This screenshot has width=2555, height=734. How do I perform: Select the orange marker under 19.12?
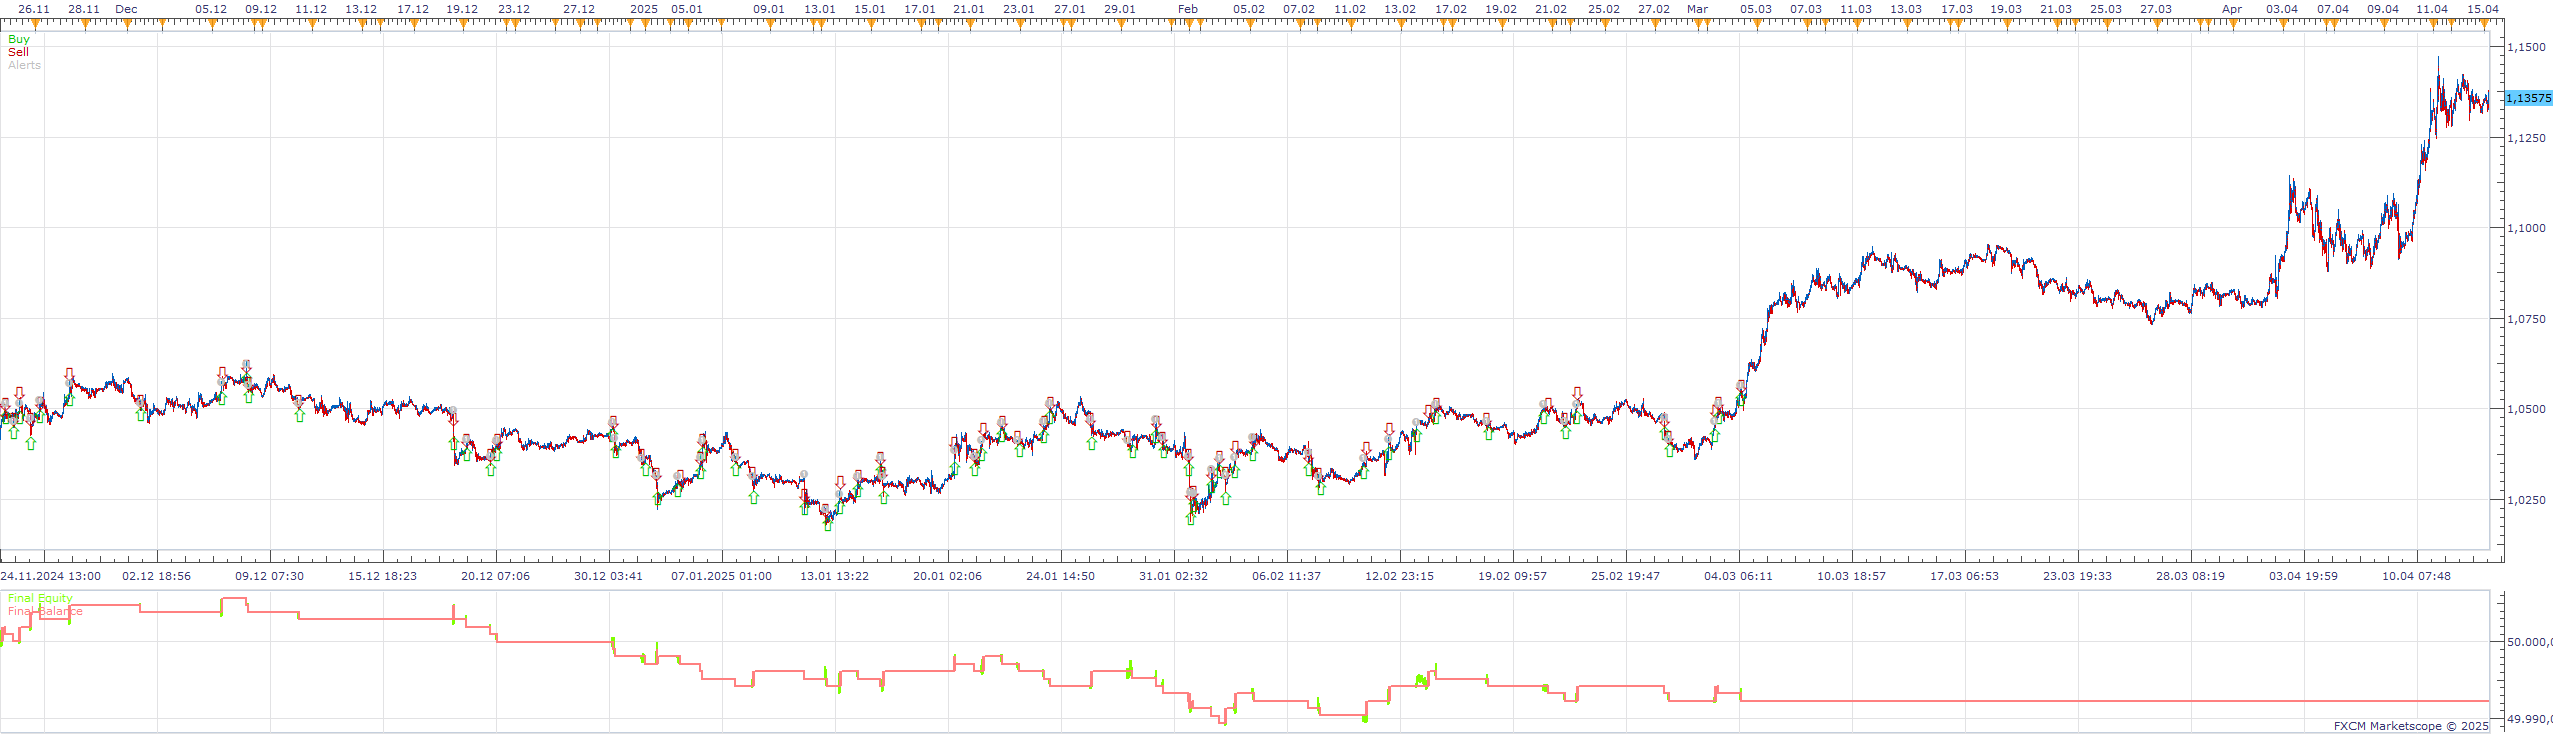(x=462, y=25)
